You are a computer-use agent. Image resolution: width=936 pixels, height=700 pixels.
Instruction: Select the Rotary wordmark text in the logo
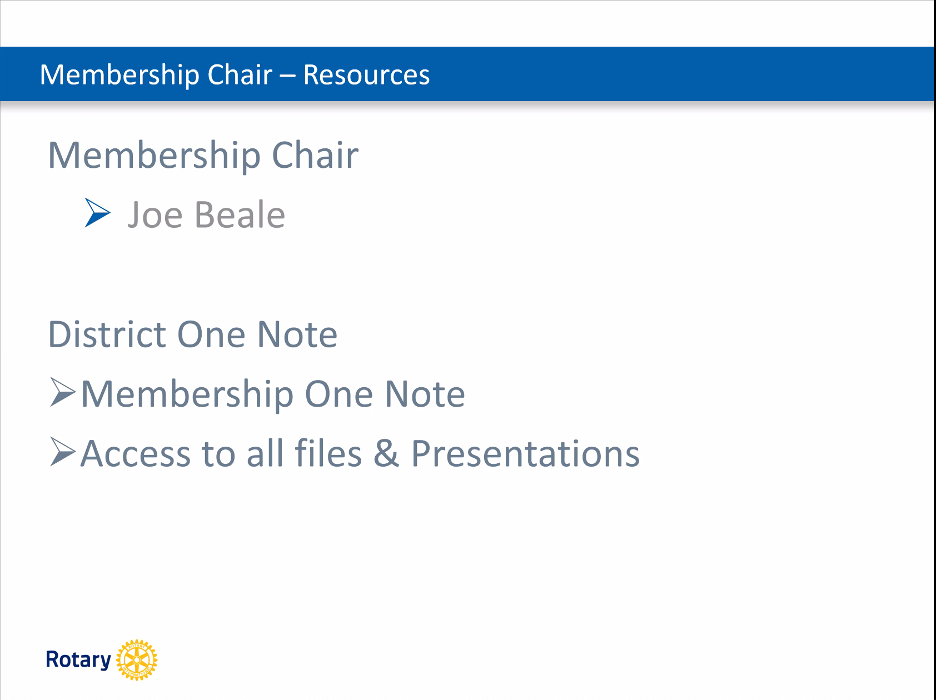click(78, 660)
